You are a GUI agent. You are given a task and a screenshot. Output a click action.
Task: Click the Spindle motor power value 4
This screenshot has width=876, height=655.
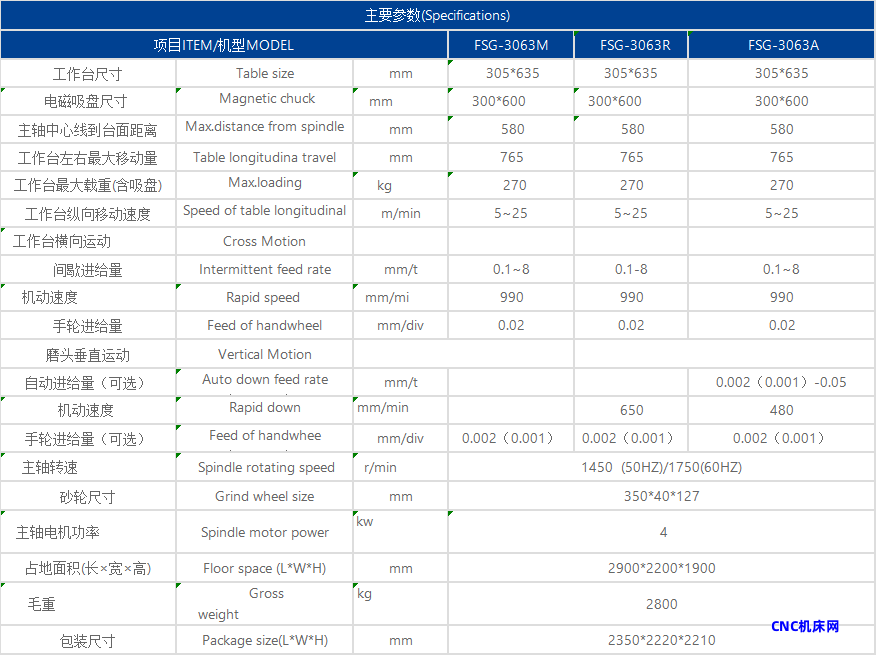tap(663, 532)
